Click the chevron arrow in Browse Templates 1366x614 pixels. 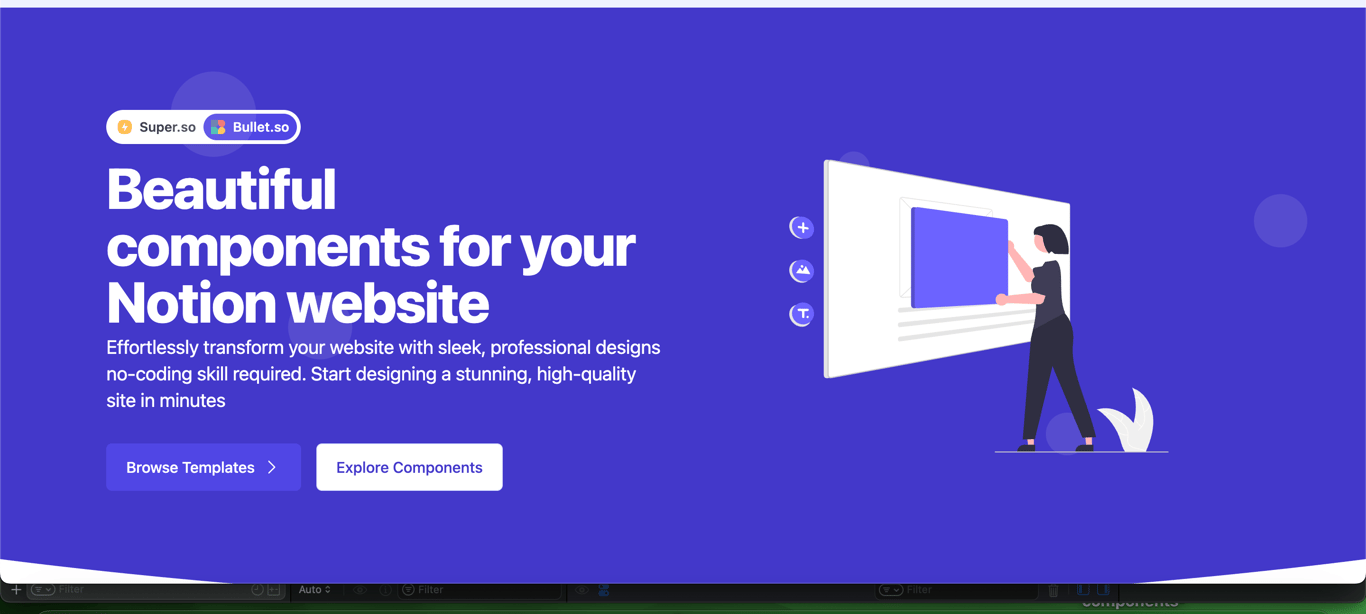272,467
